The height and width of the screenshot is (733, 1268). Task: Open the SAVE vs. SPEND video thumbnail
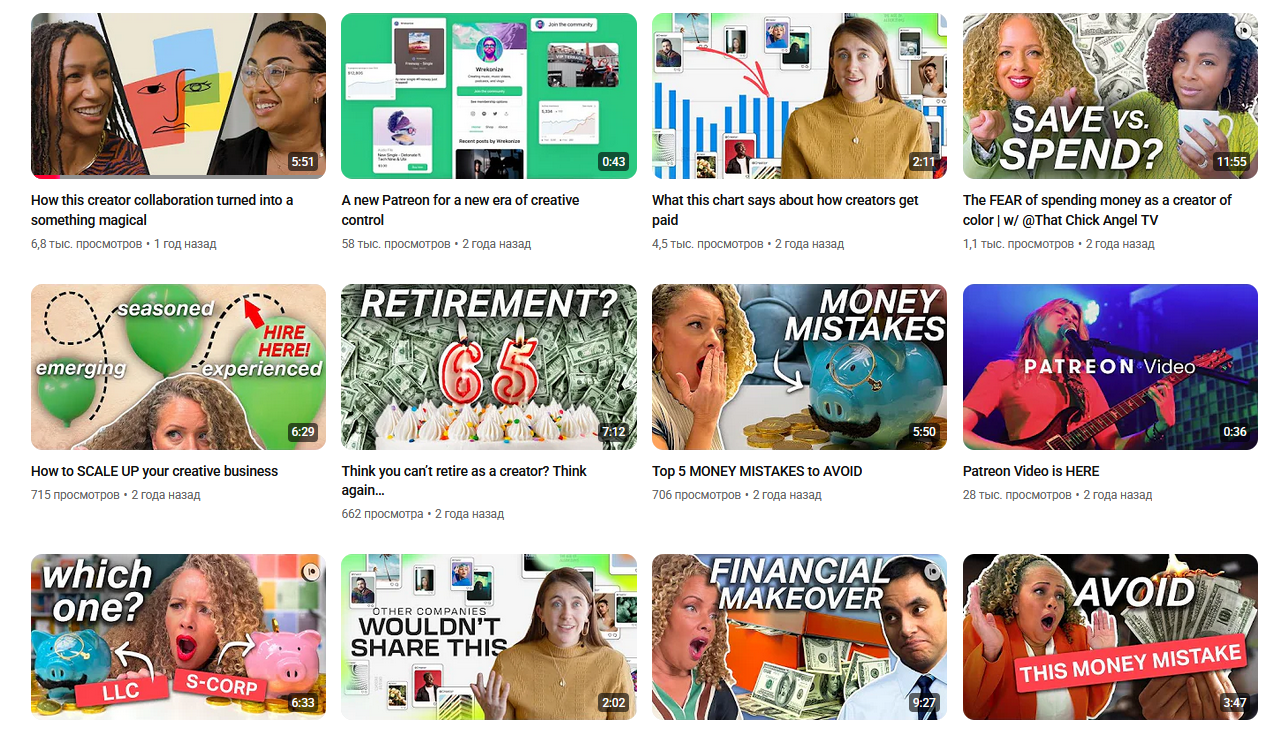1110,96
